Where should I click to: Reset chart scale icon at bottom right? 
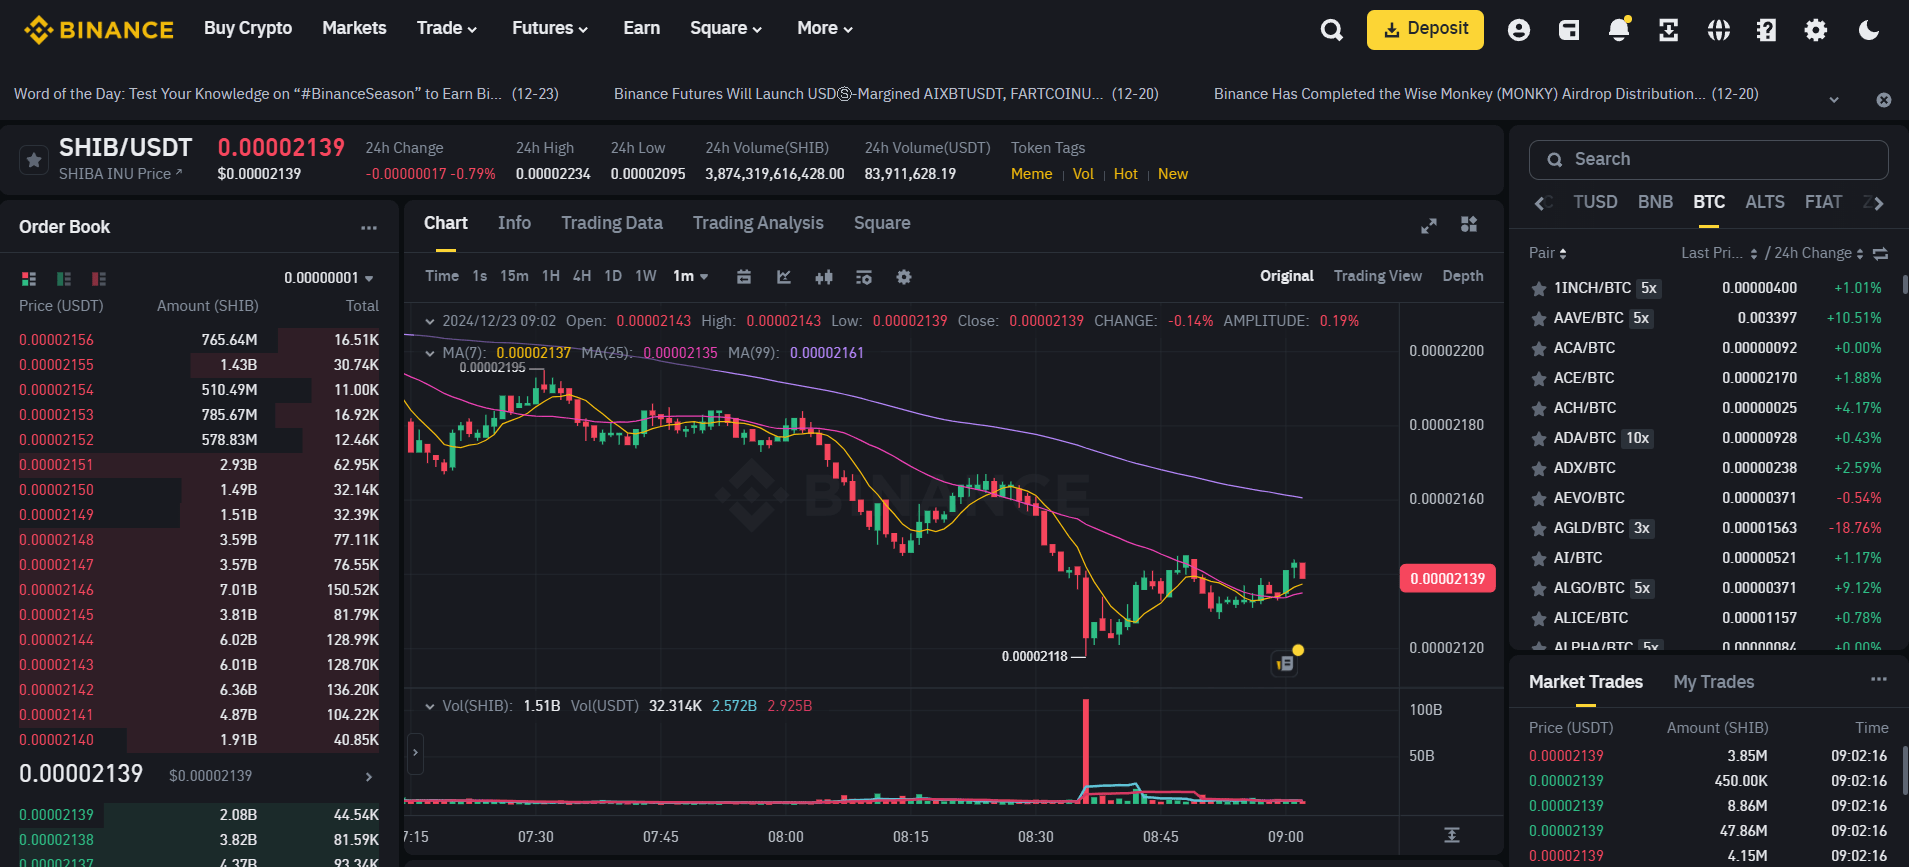(1452, 835)
